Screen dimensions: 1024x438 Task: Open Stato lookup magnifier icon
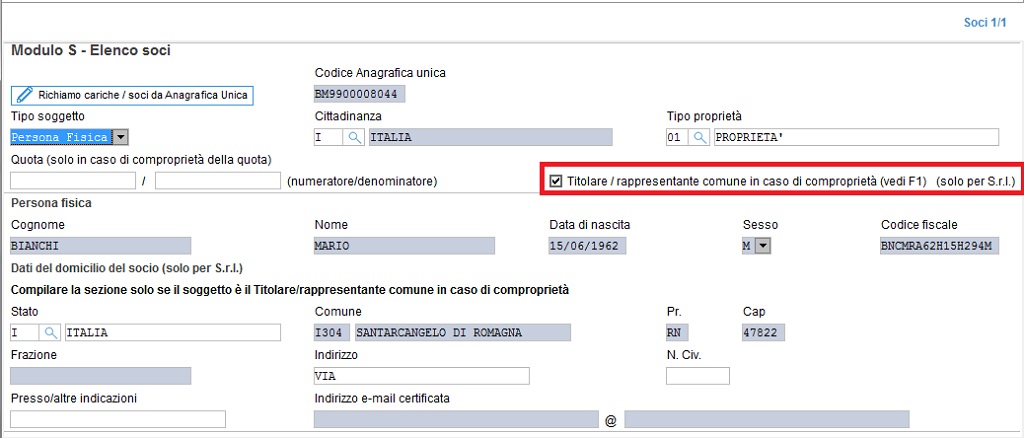[x=50, y=332]
